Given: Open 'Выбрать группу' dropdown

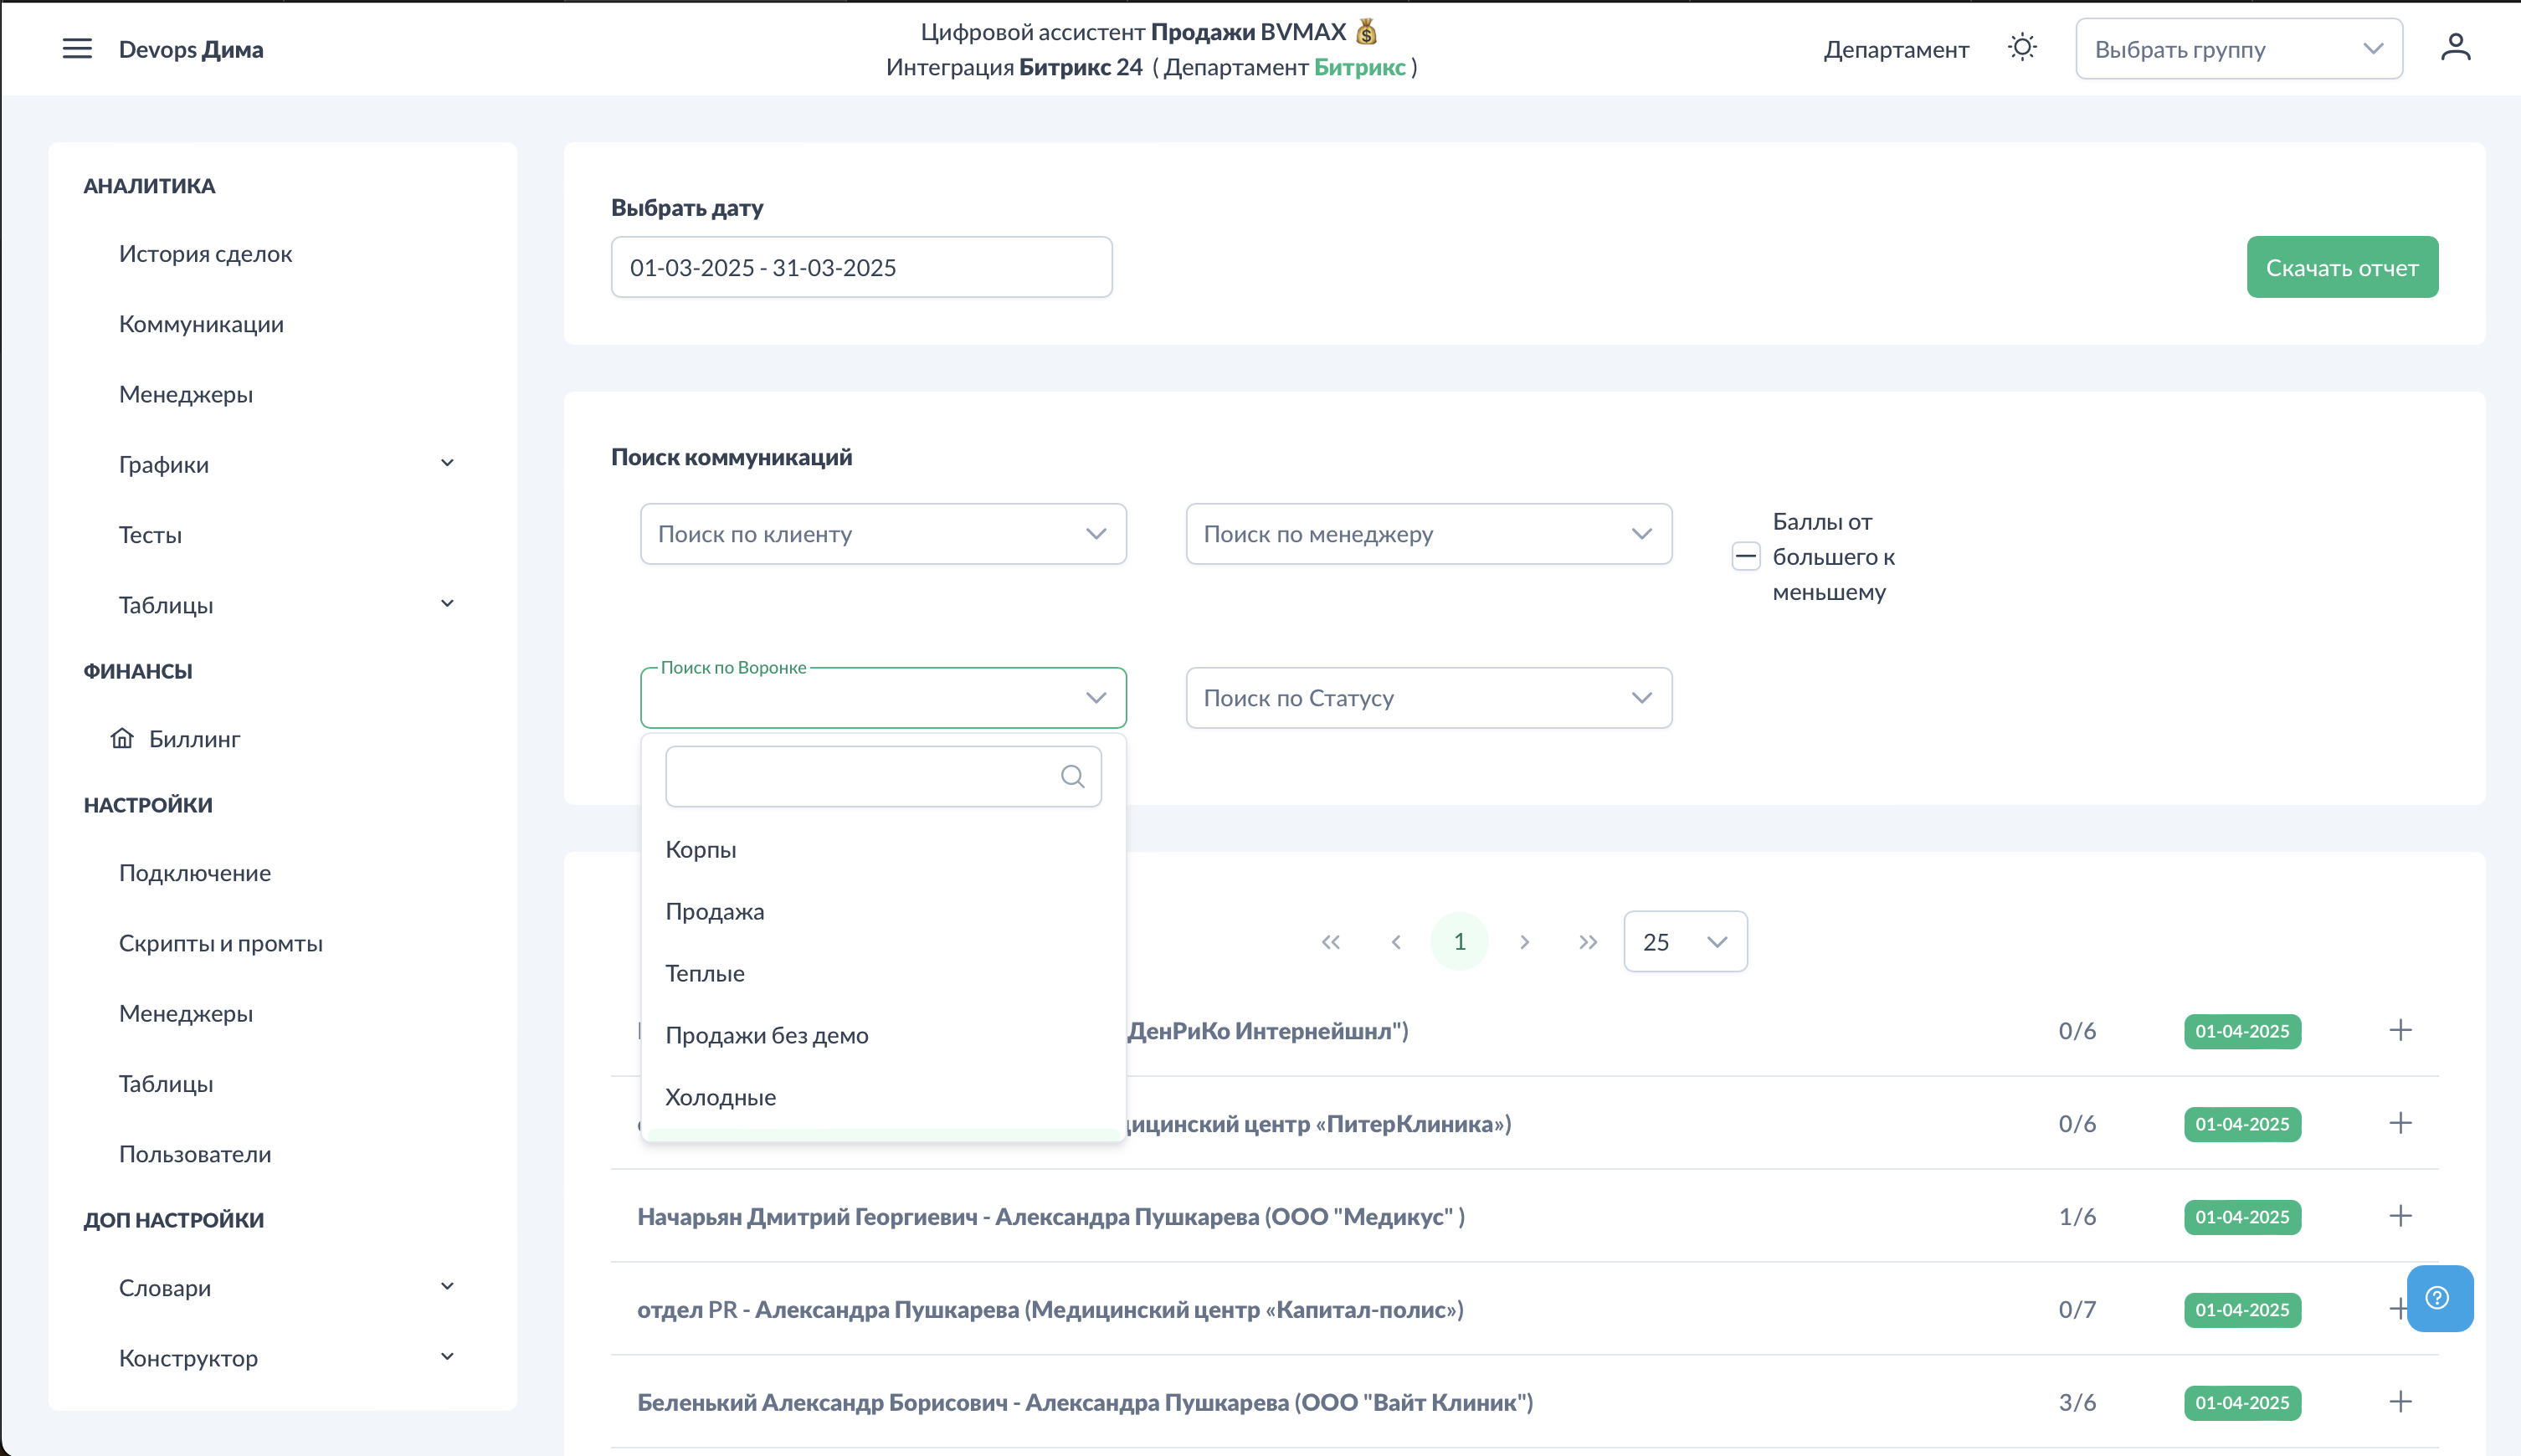Looking at the screenshot, I should tap(2238, 49).
